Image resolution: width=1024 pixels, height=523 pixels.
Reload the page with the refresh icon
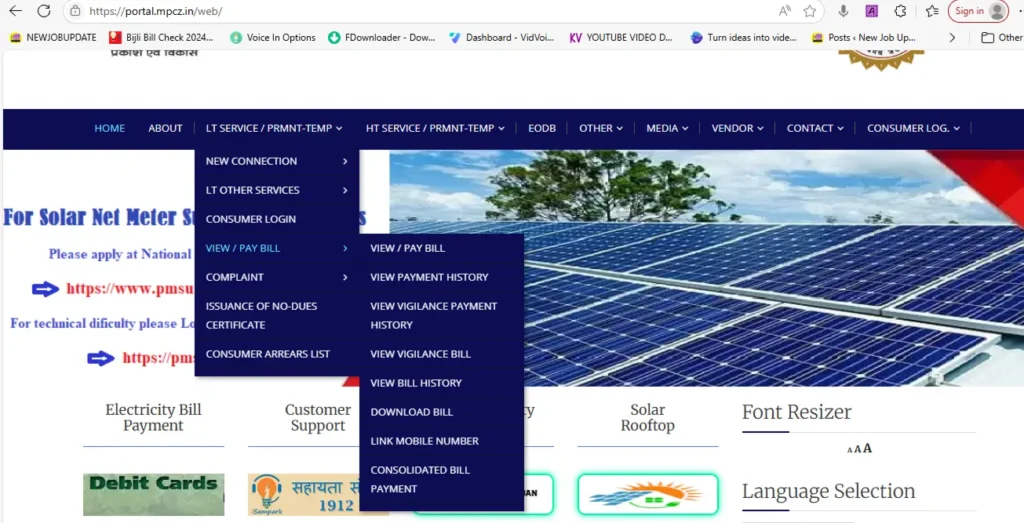coord(44,11)
